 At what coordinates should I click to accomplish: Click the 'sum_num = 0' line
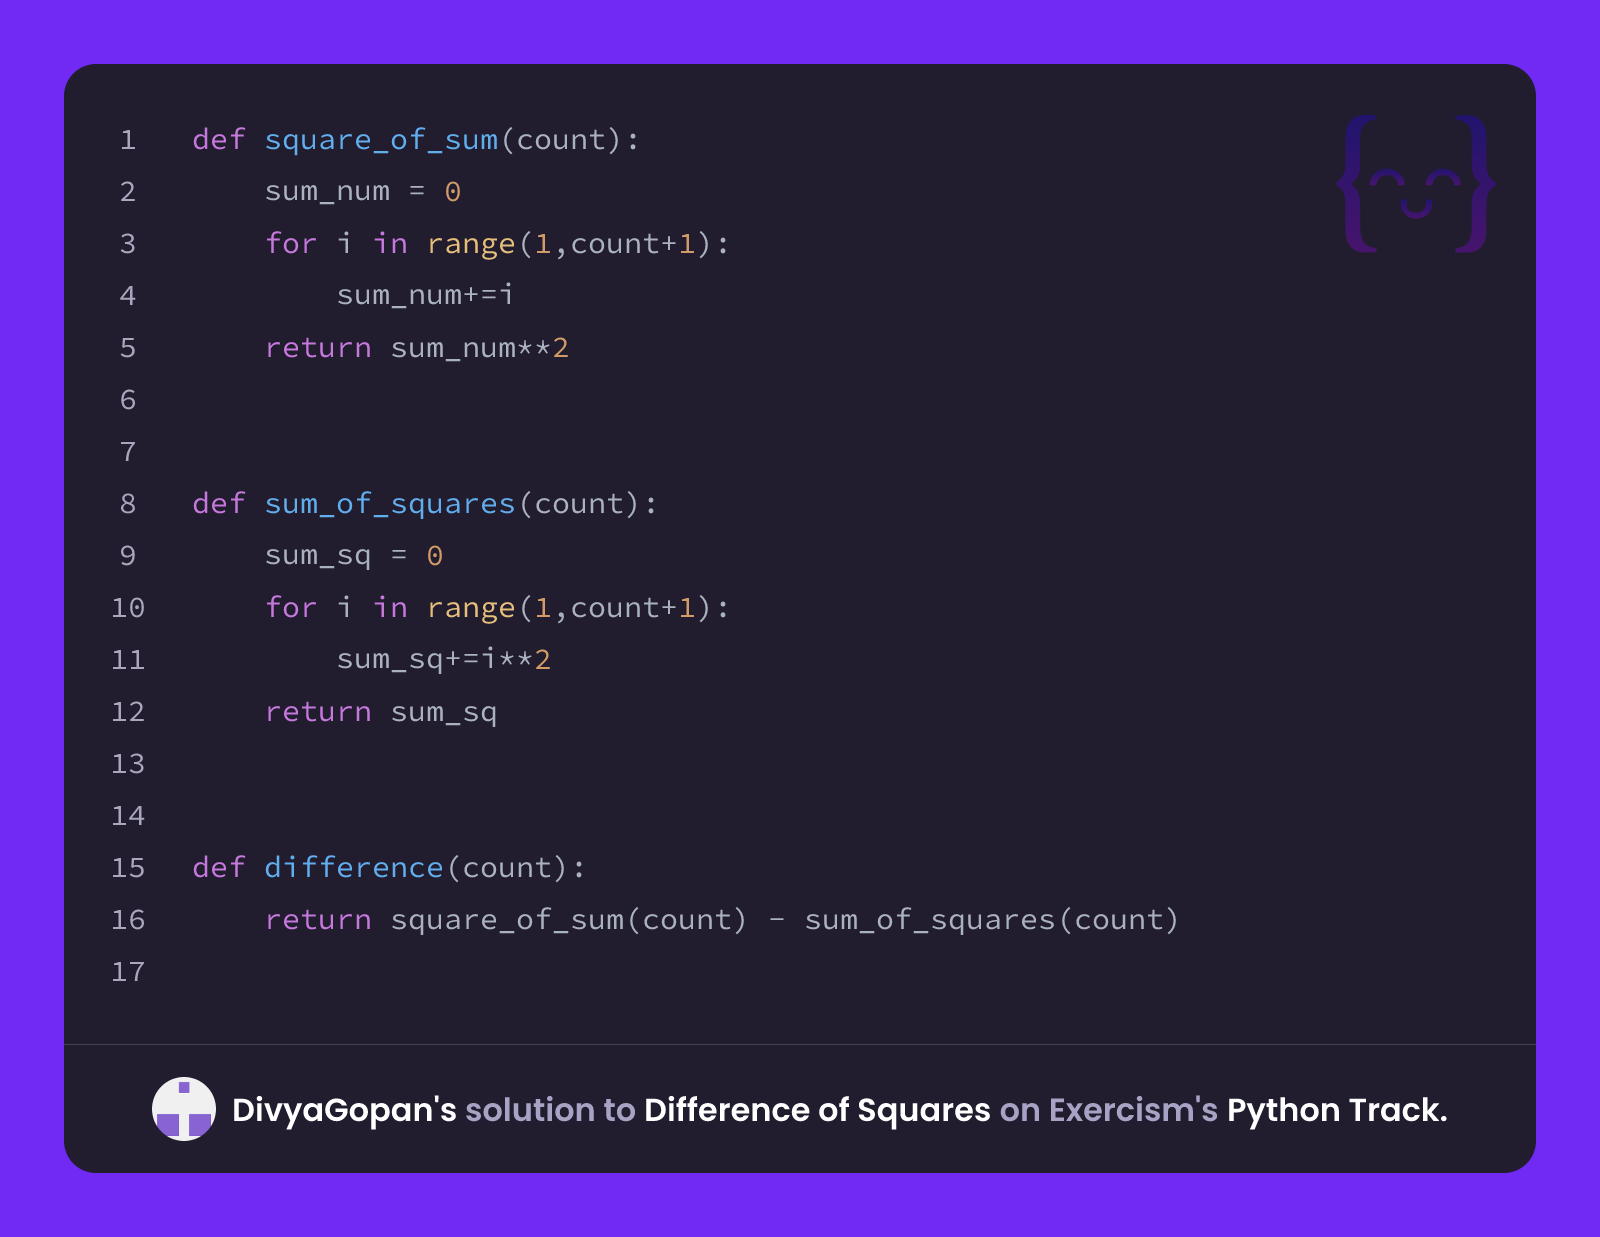[x=362, y=192]
